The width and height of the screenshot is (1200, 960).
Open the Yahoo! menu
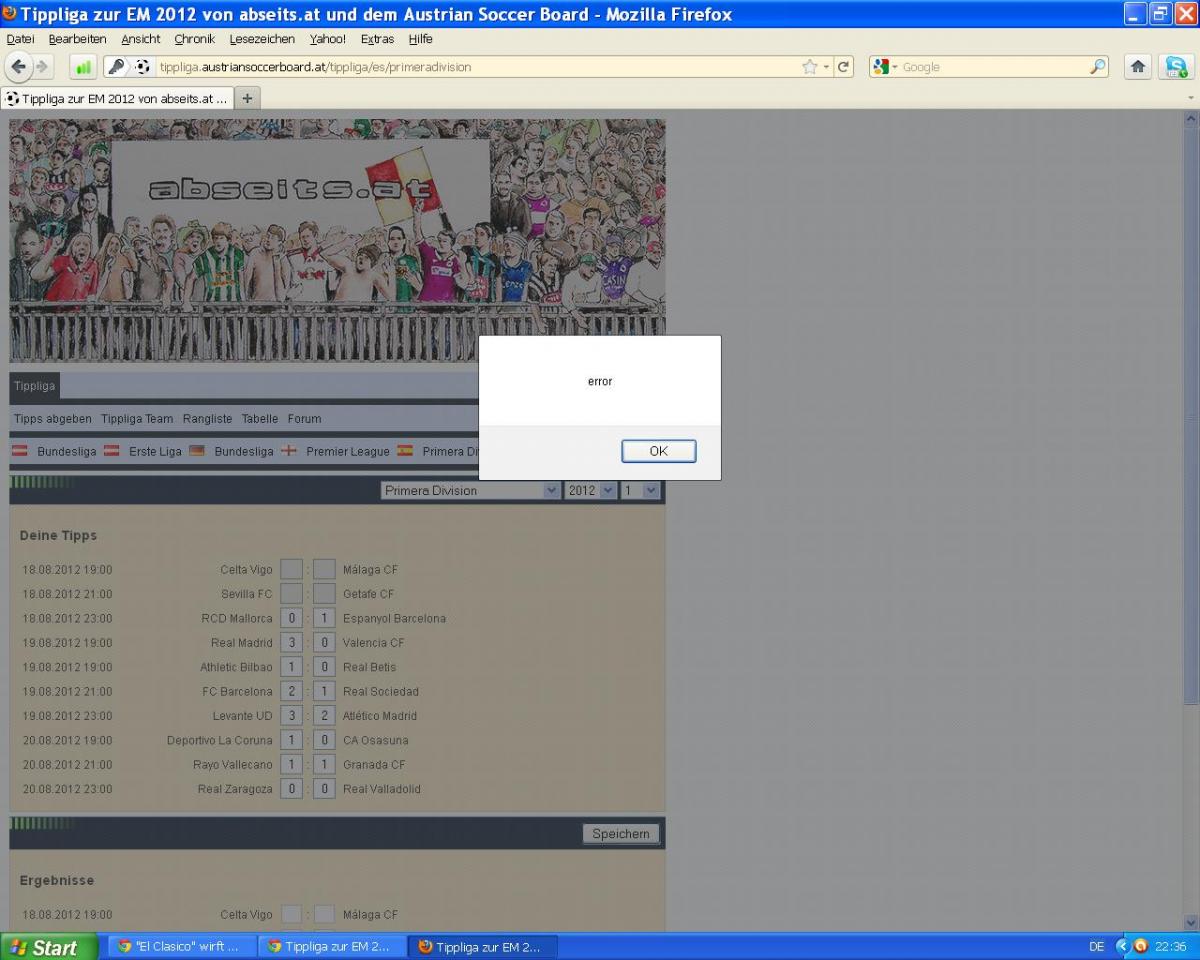(x=327, y=39)
